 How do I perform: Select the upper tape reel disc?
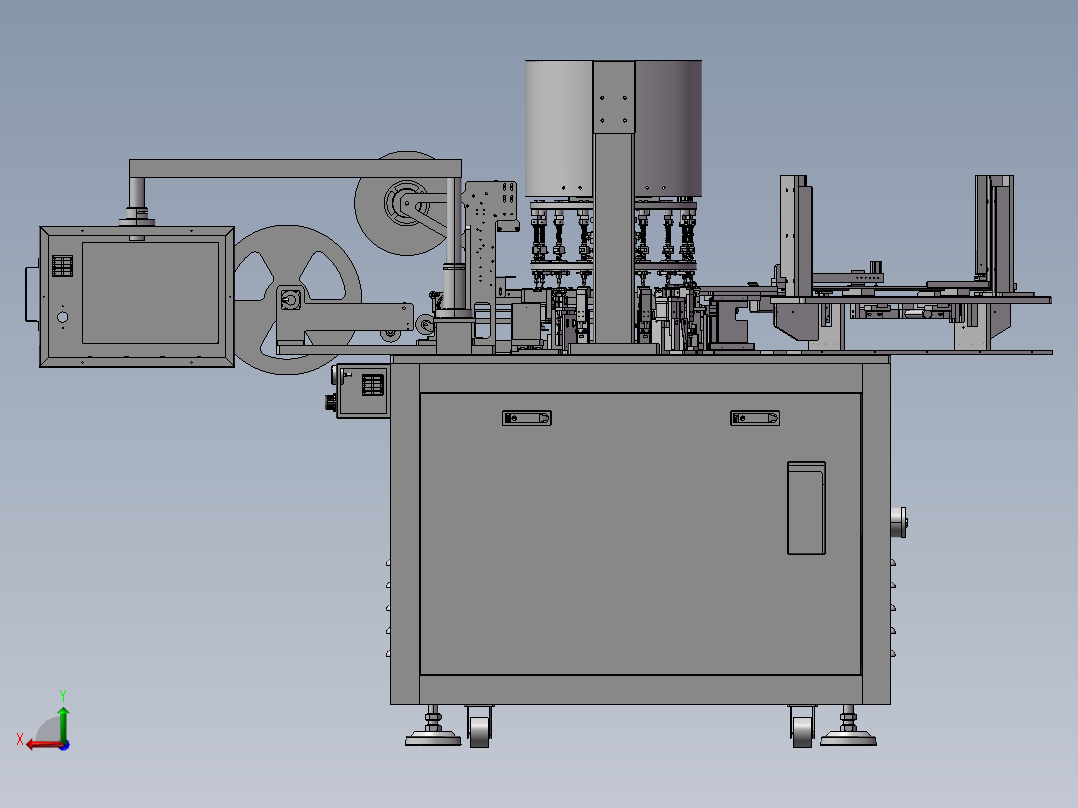(x=406, y=204)
